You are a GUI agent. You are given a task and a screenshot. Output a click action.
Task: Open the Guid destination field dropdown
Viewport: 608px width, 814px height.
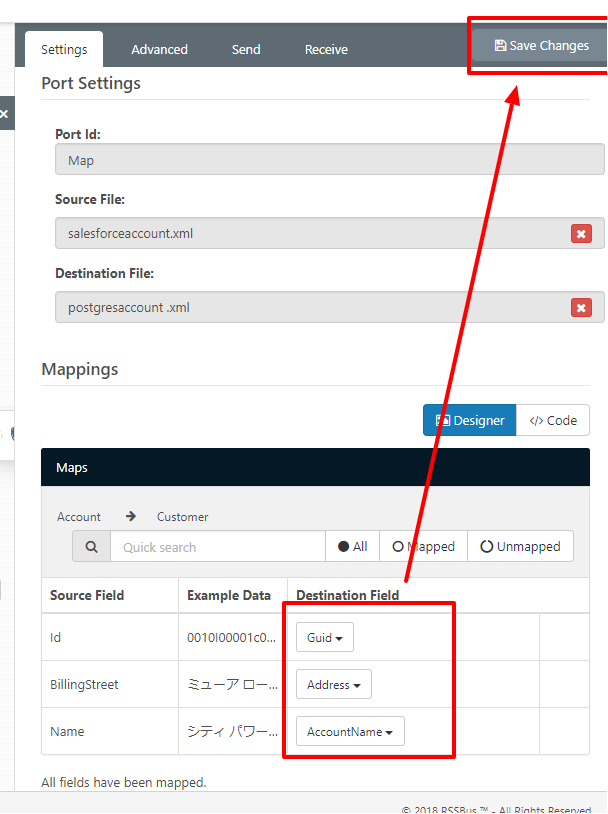(x=325, y=637)
